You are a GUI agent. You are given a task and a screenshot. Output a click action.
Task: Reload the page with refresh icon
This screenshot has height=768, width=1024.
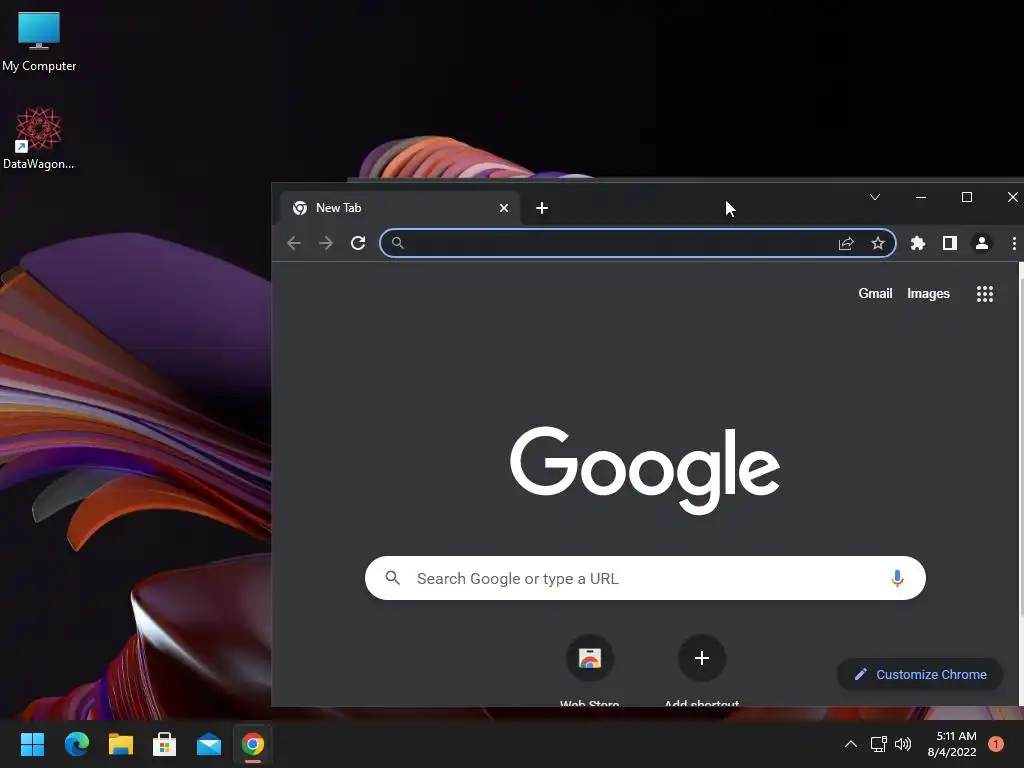(358, 244)
